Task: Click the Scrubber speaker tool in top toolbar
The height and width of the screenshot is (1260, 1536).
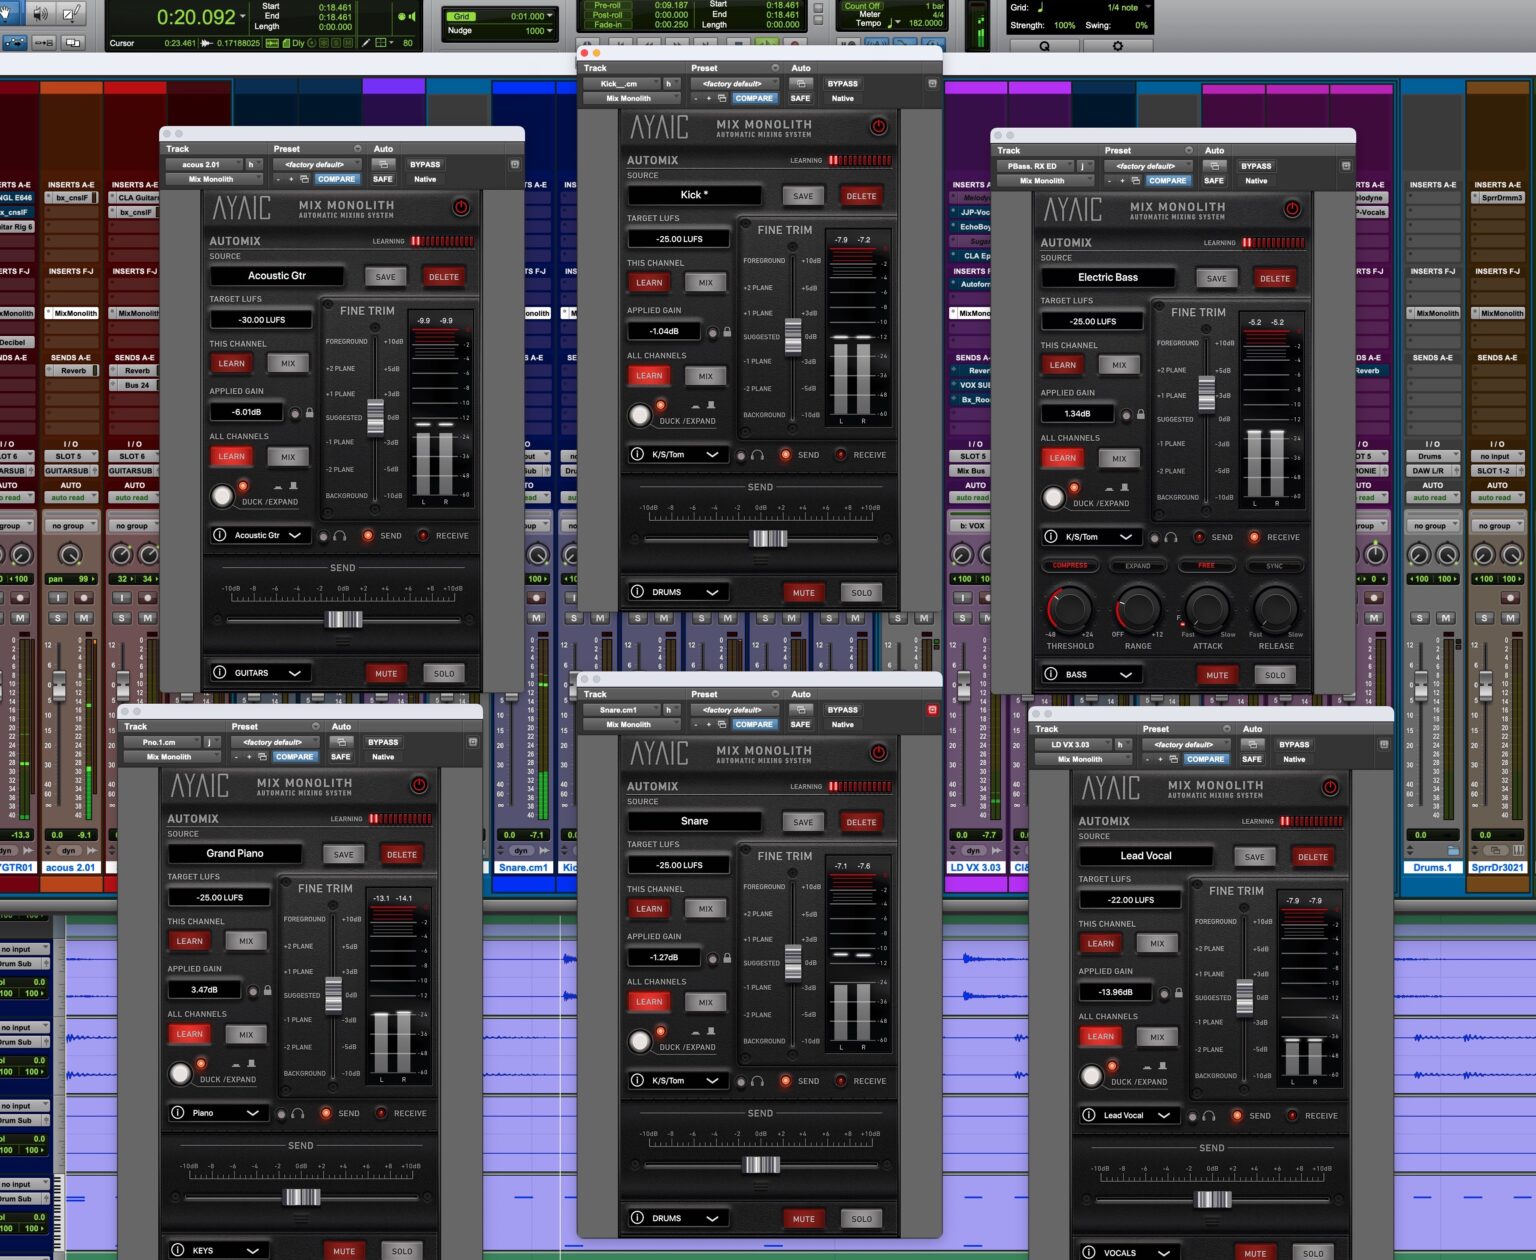Action: pyautogui.click(x=41, y=14)
